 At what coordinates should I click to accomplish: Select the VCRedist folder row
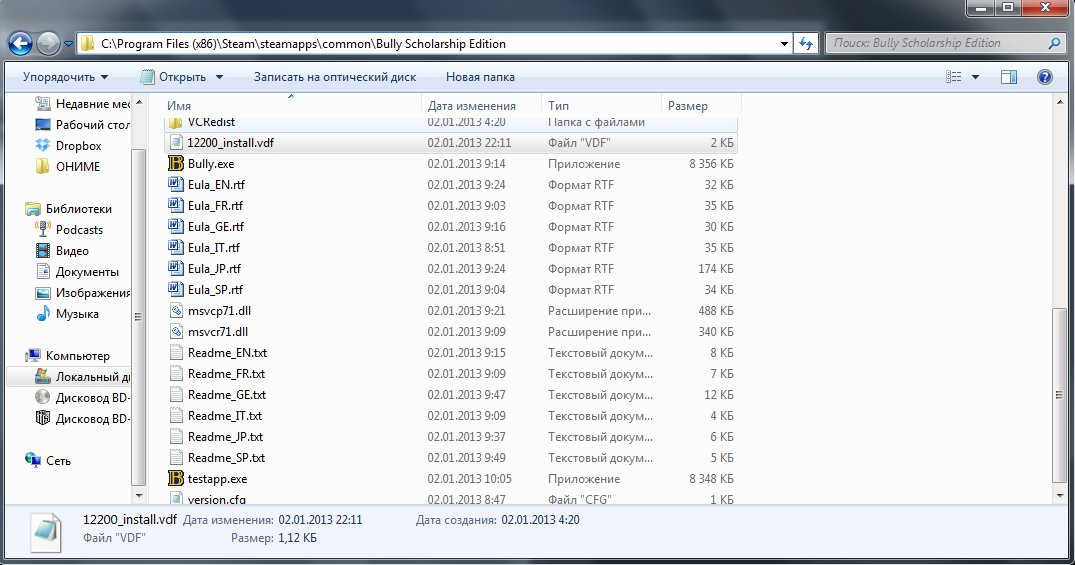[451, 123]
